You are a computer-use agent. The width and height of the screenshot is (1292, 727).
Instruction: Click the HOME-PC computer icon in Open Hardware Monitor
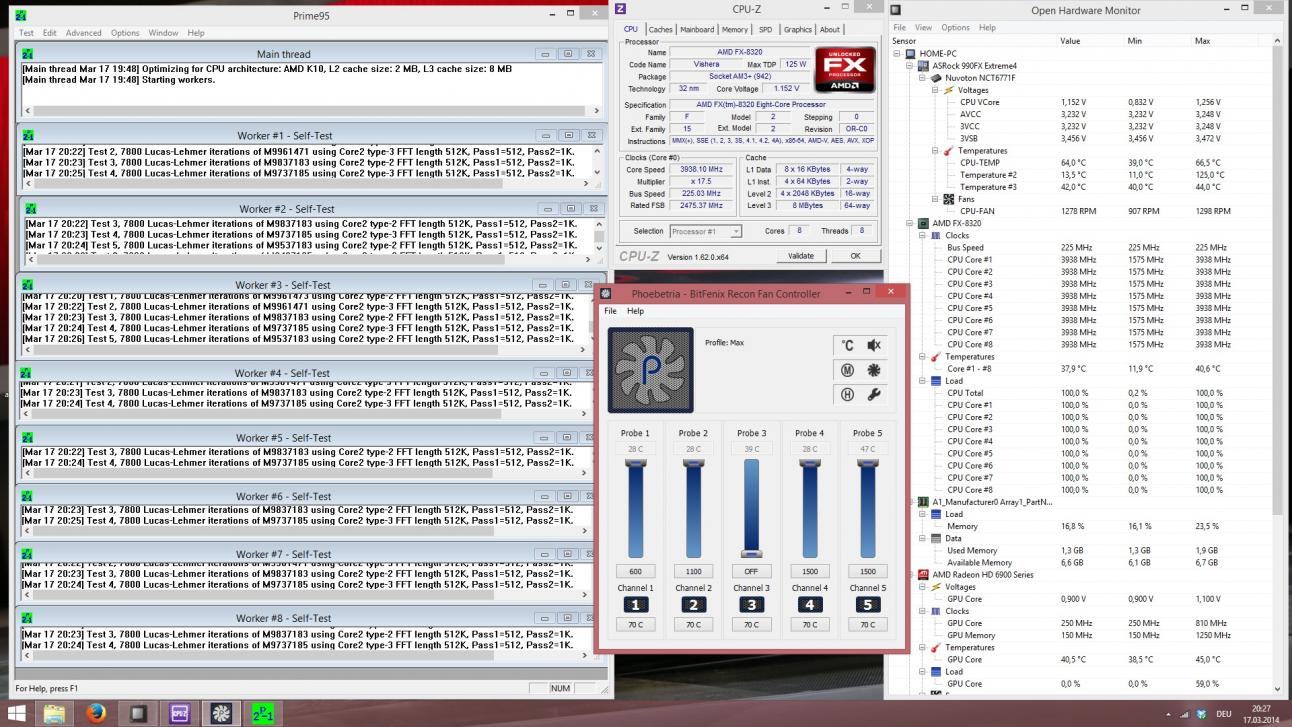pos(911,53)
